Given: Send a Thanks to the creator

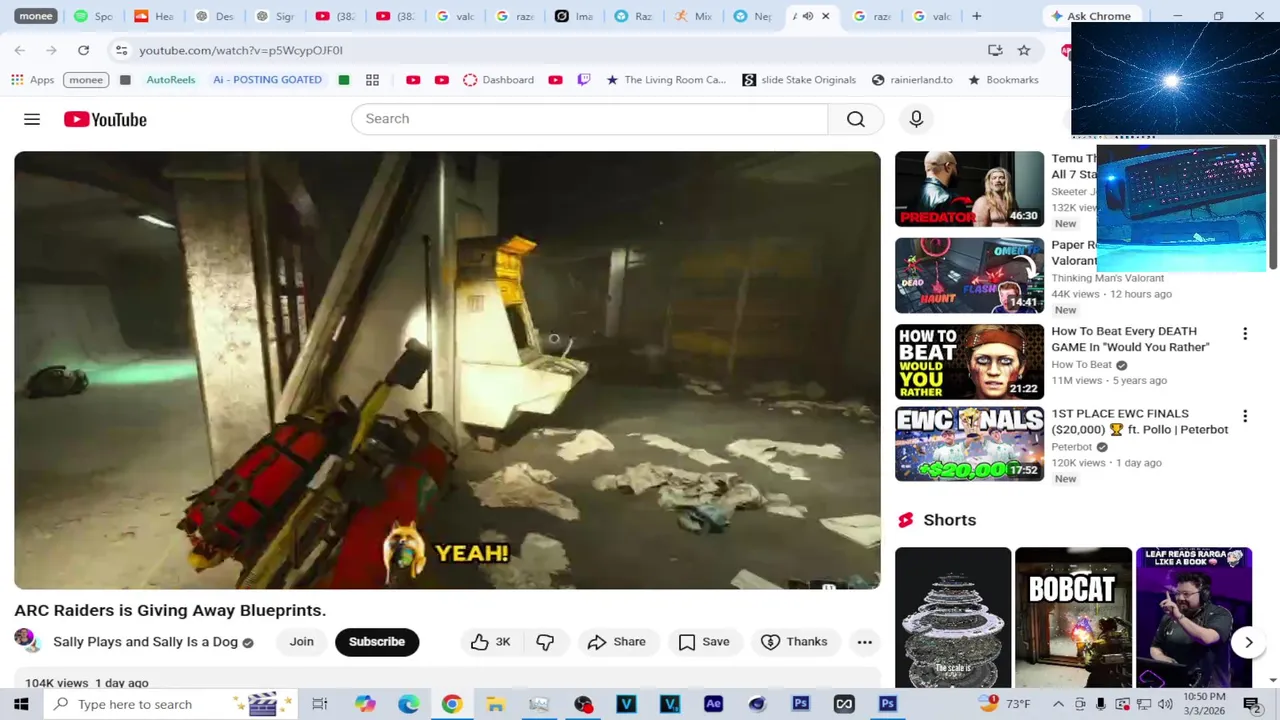Looking at the screenshot, I should (794, 642).
